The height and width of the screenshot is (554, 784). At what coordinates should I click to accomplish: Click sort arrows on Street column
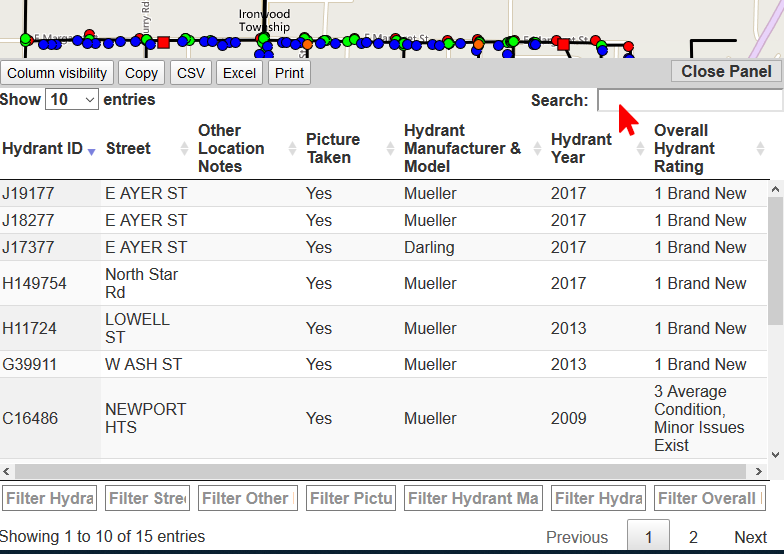pyautogui.click(x=184, y=149)
